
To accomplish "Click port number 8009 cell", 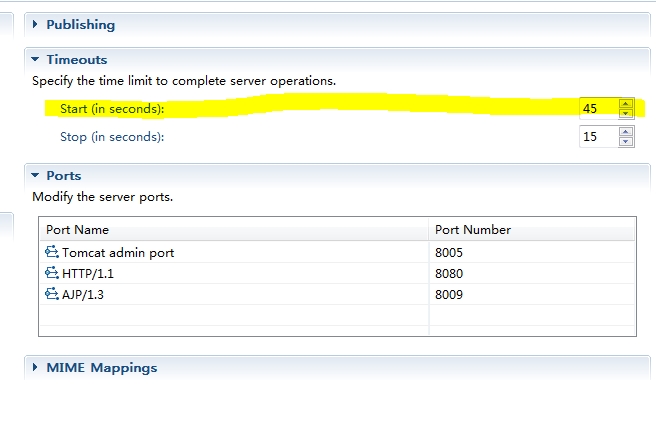I will pyautogui.click(x=532, y=294).
